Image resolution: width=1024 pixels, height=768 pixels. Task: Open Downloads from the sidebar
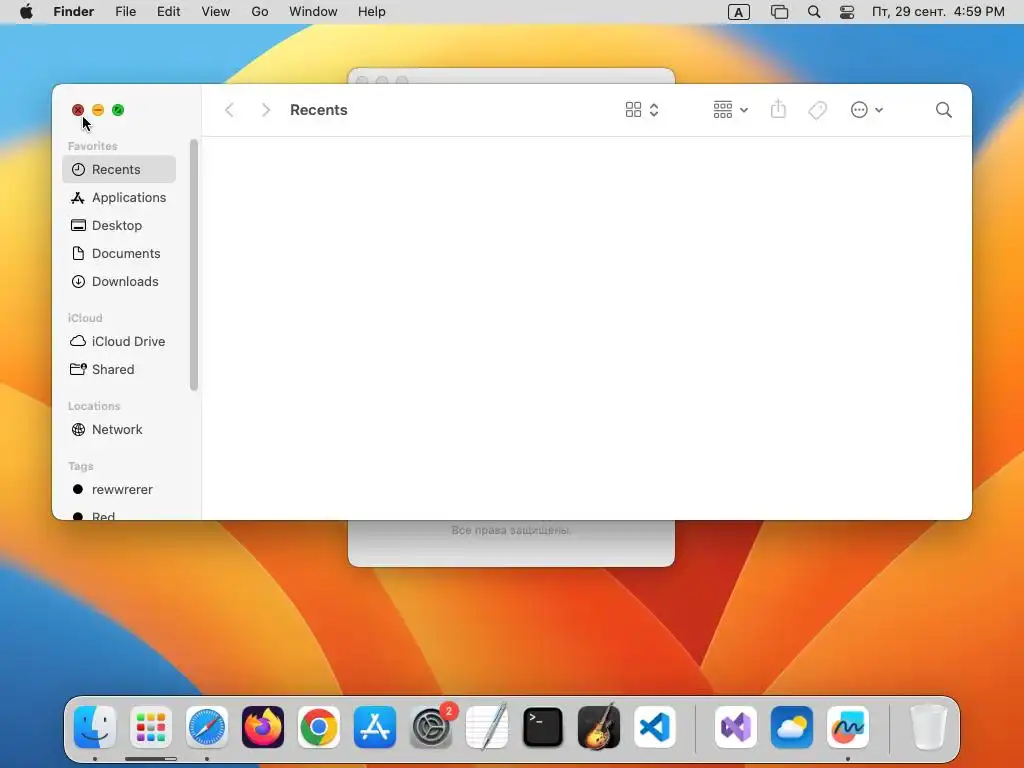coord(119,281)
